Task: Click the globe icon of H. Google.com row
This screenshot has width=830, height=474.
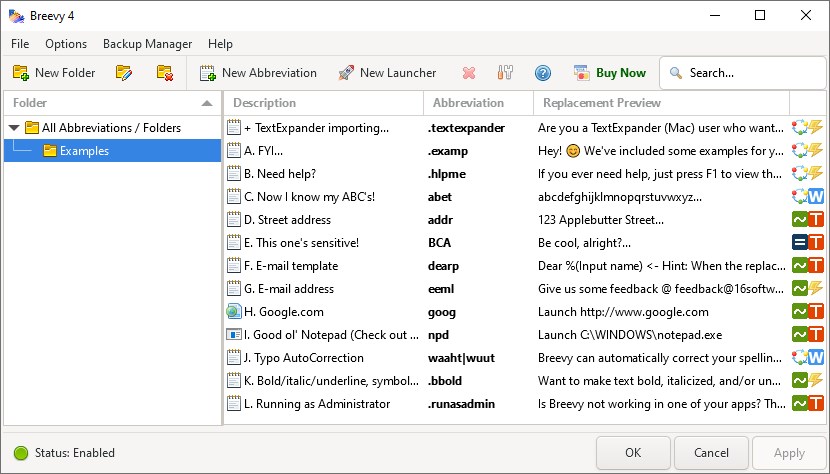Action: point(233,312)
